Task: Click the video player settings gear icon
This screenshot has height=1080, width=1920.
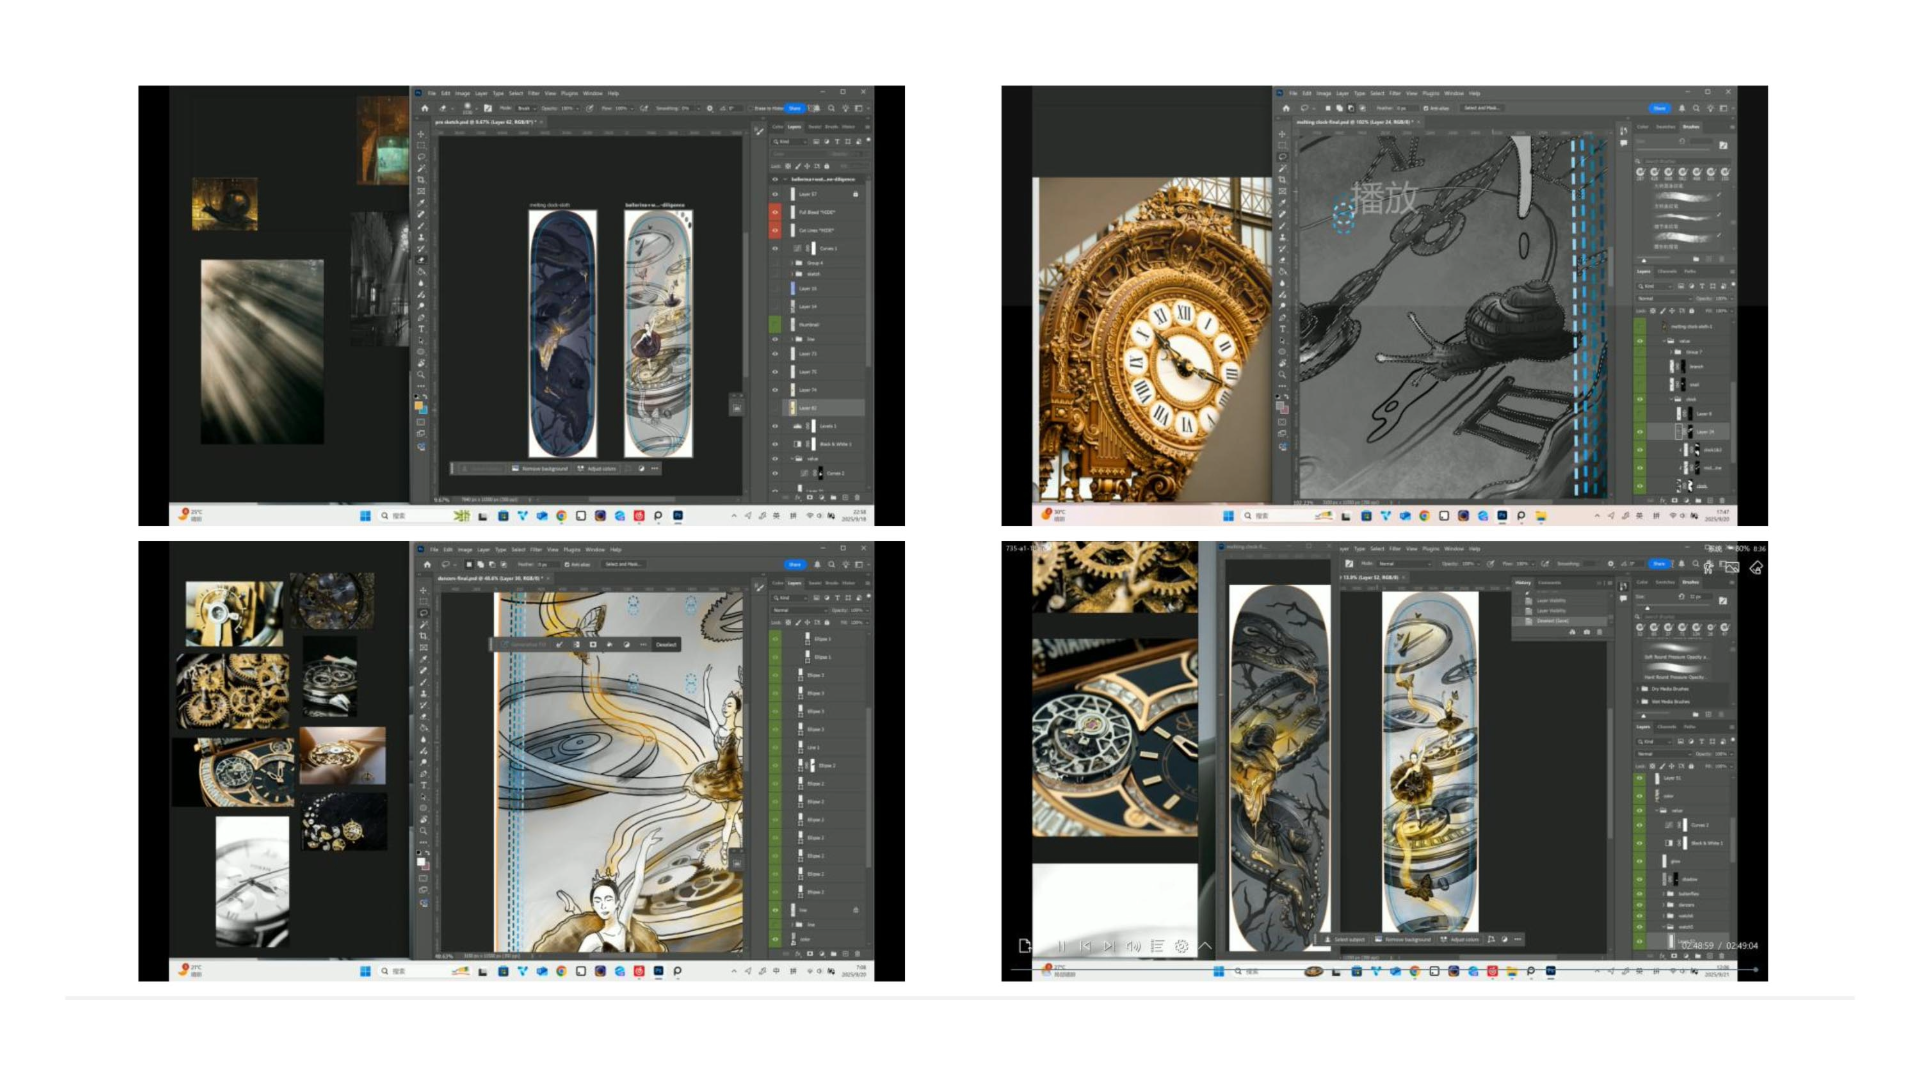Action: pos(1181,946)
